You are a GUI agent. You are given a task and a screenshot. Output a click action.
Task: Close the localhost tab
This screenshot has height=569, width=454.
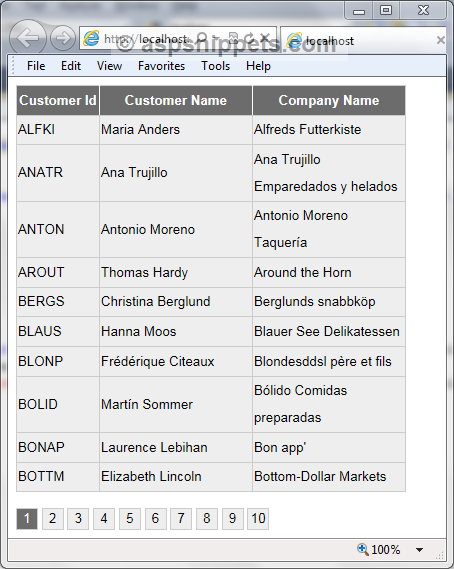[441, 40]
